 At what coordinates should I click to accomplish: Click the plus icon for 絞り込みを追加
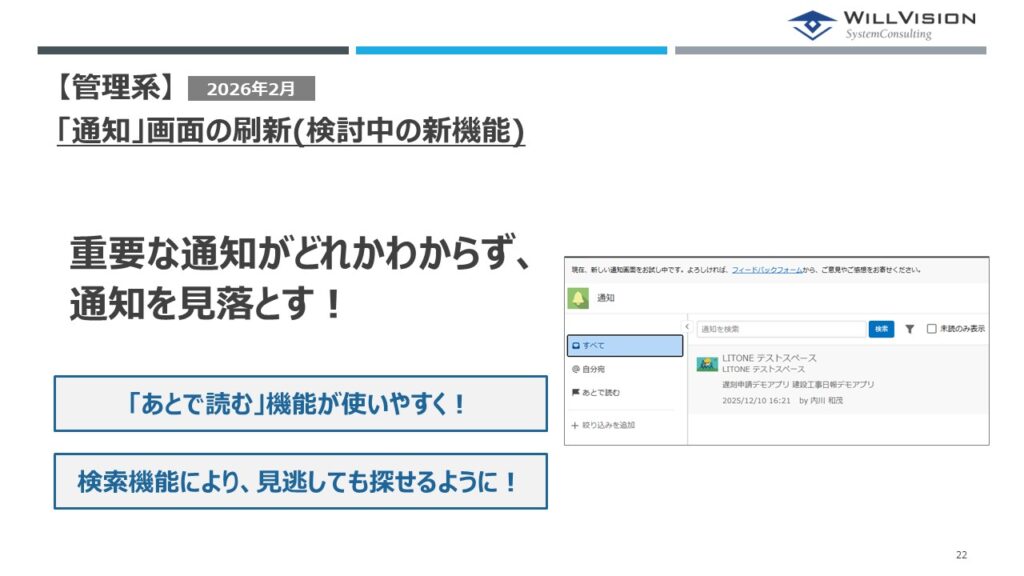click(575, 425)
